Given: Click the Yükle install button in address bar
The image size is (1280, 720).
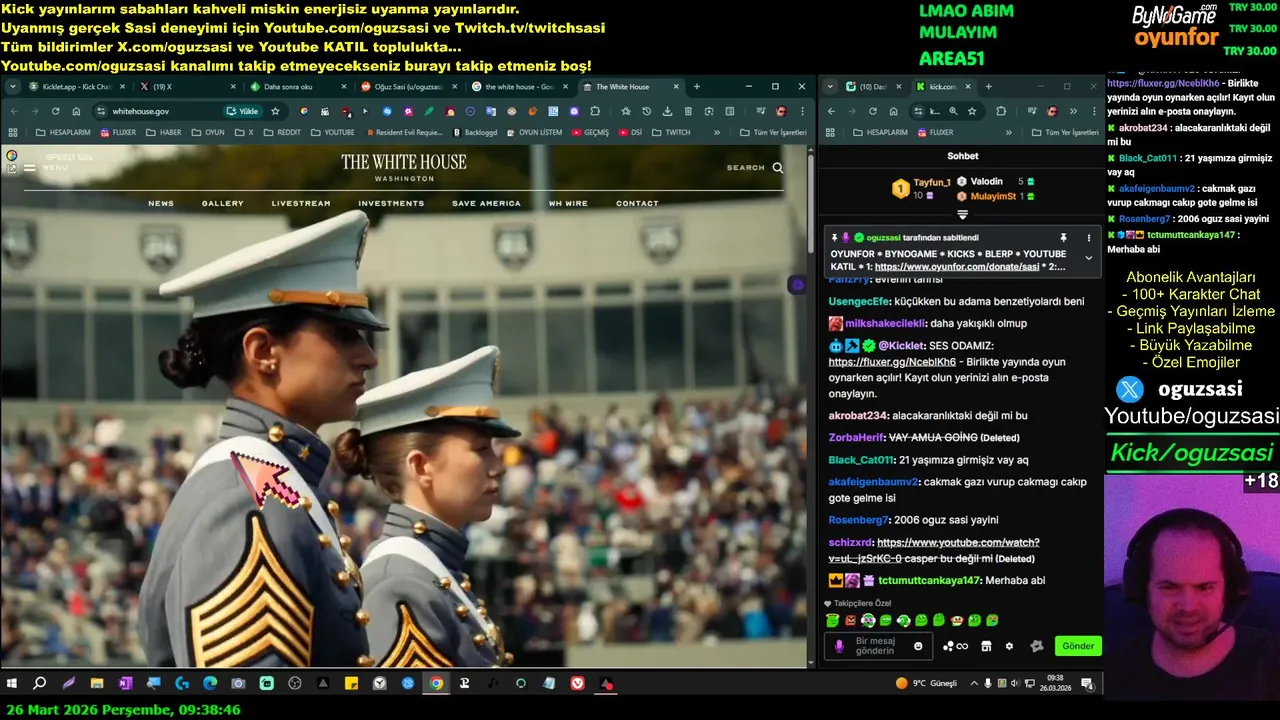Looking at the screenshot, I should 245,111.
